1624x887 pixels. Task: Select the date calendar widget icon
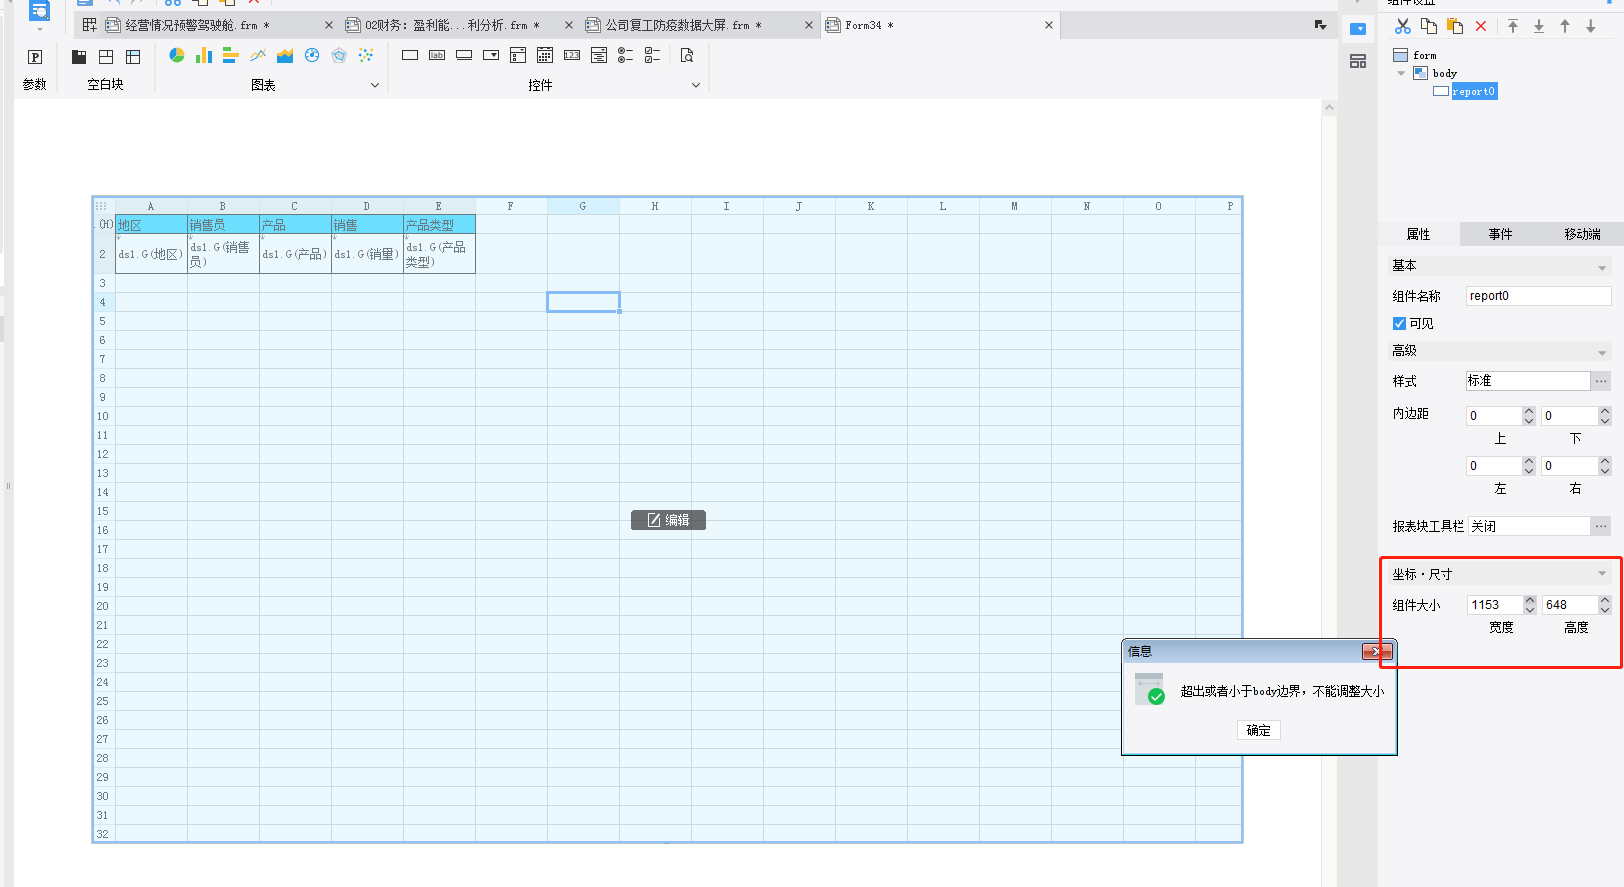coord(545,55)
